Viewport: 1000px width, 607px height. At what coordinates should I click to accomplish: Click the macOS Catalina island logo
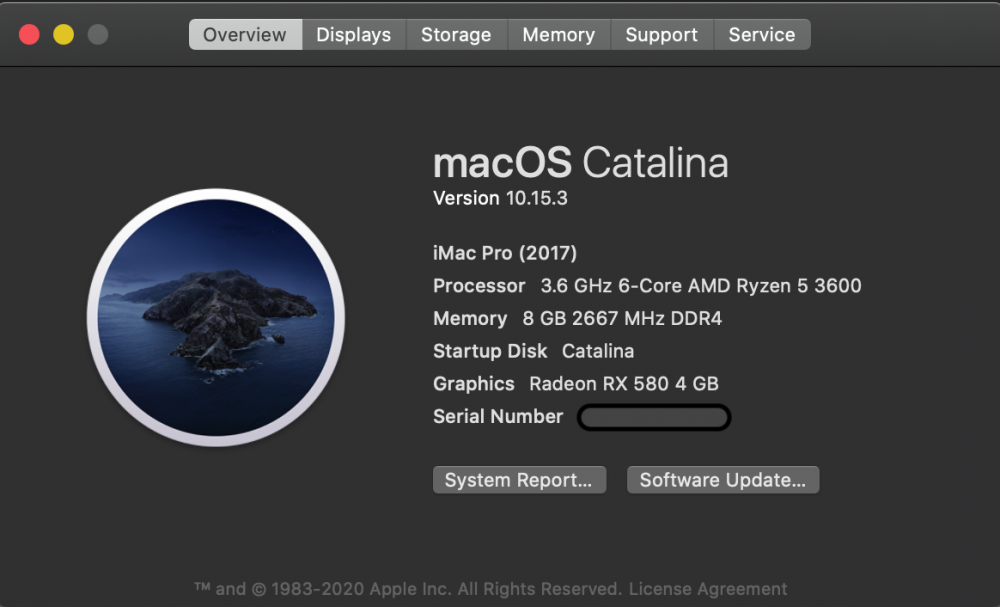click(216, 318)
